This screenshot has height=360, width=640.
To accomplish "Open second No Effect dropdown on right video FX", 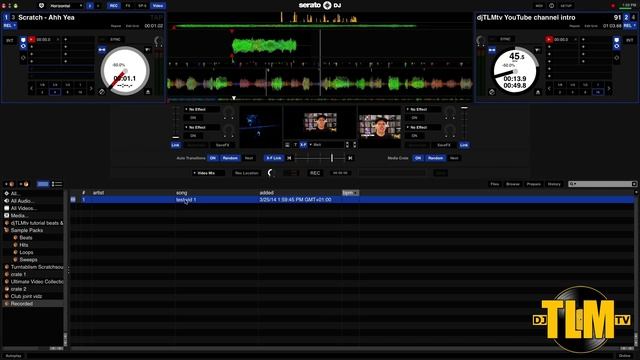I will 423,127.
